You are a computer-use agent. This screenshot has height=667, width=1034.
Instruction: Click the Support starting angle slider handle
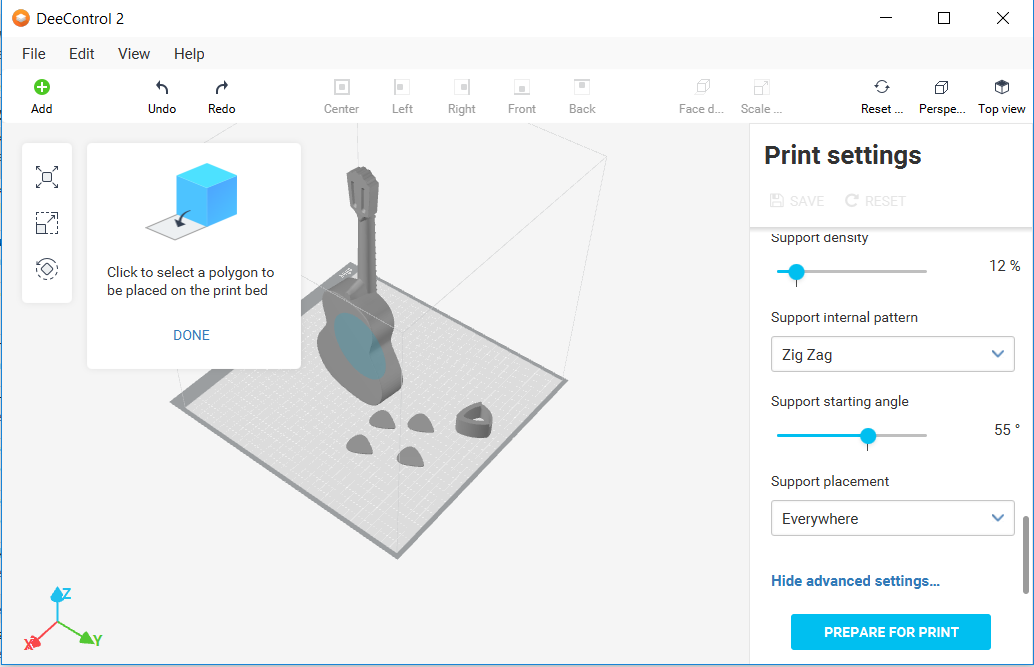(868, 435)
